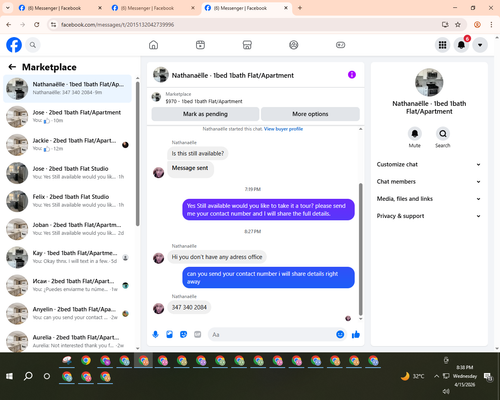Image resolution: width=500 pixels, height=400 pixels.
Task: Open the tab search dropdown arrow
Action: (x=7, y=8)
